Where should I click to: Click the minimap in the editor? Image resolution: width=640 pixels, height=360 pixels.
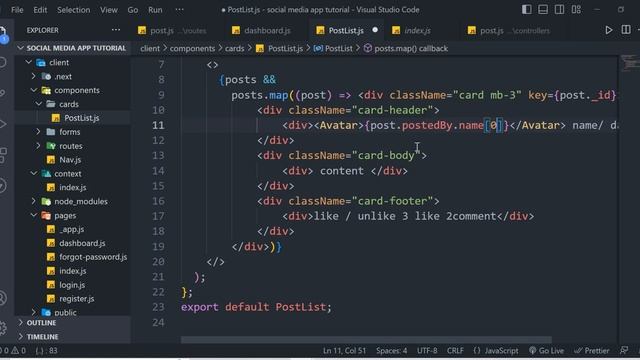tap(630, 63)
